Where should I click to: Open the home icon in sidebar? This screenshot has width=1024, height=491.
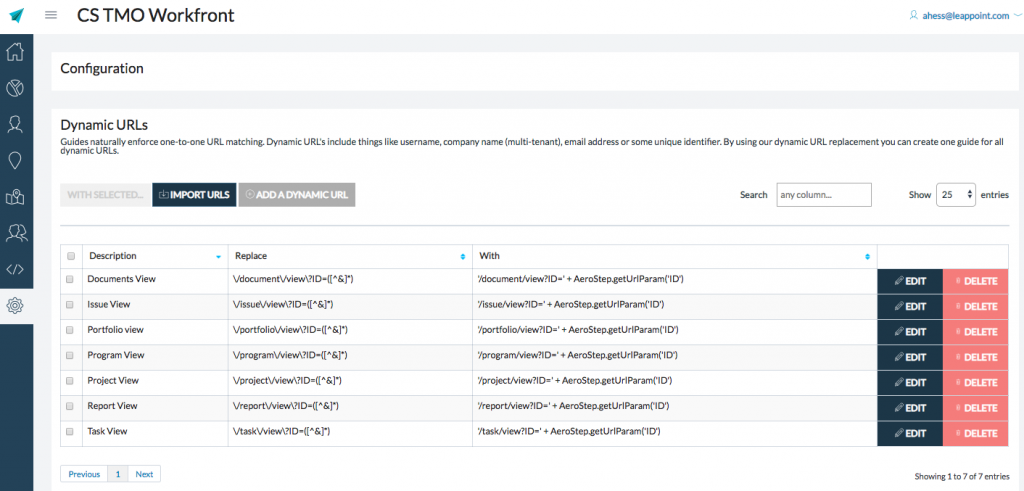[16, 52]
